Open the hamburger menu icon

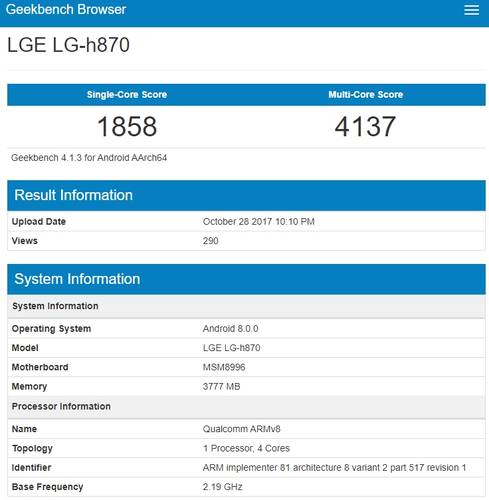tap(471, 10)
